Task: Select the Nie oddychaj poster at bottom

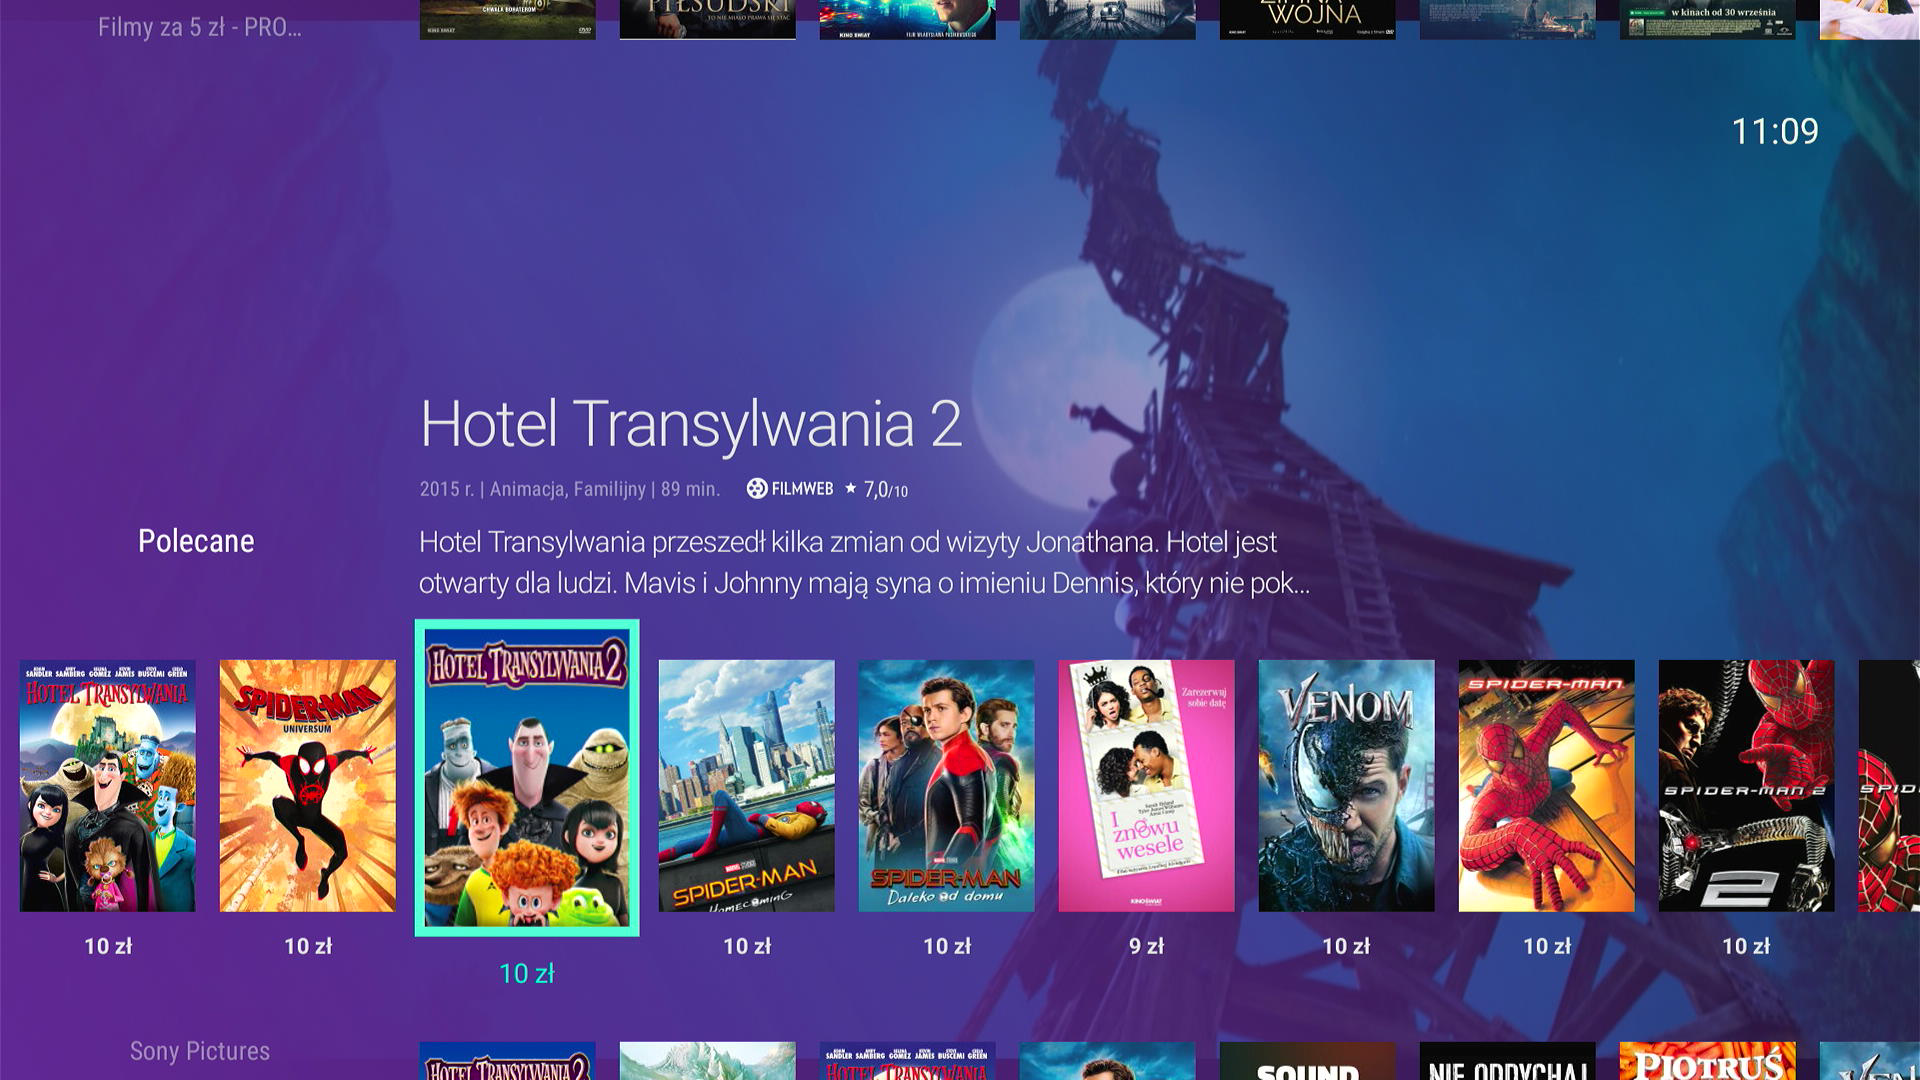Action: (1508, 1061)
